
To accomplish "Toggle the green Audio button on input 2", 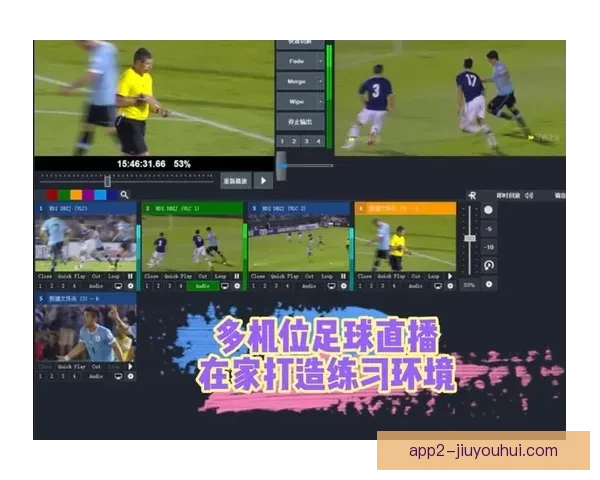I will point(202,285).
